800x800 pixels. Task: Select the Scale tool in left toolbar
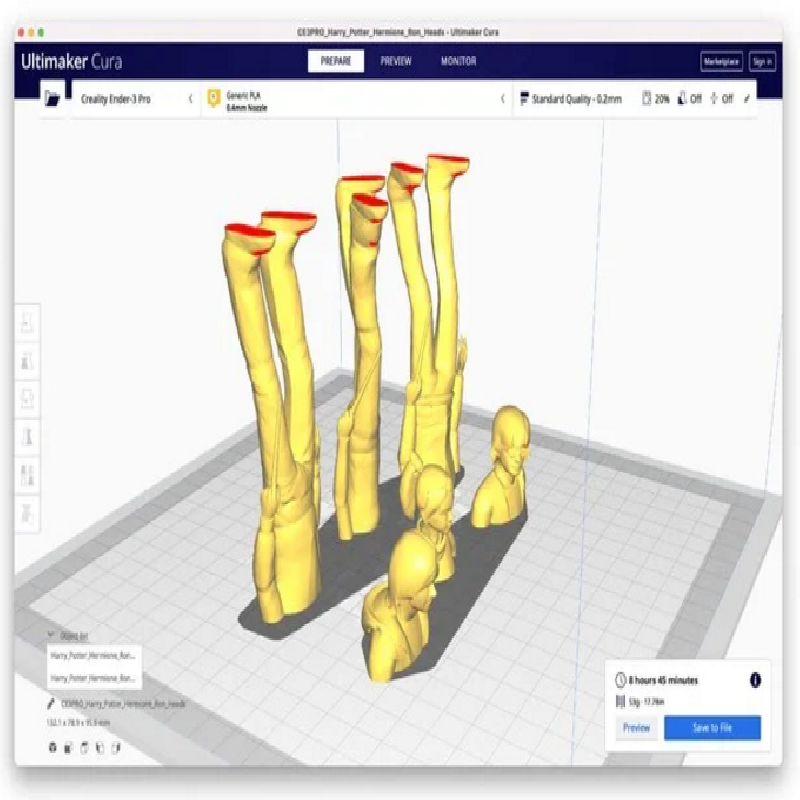point(28,361)
